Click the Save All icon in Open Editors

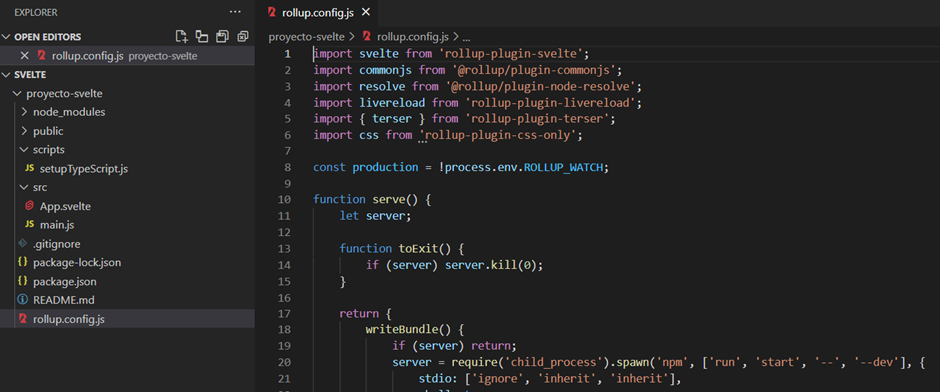[x=222, y=37]
